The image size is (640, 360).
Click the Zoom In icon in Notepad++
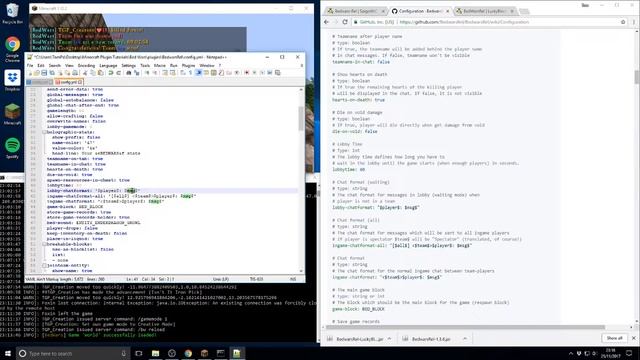147,73
